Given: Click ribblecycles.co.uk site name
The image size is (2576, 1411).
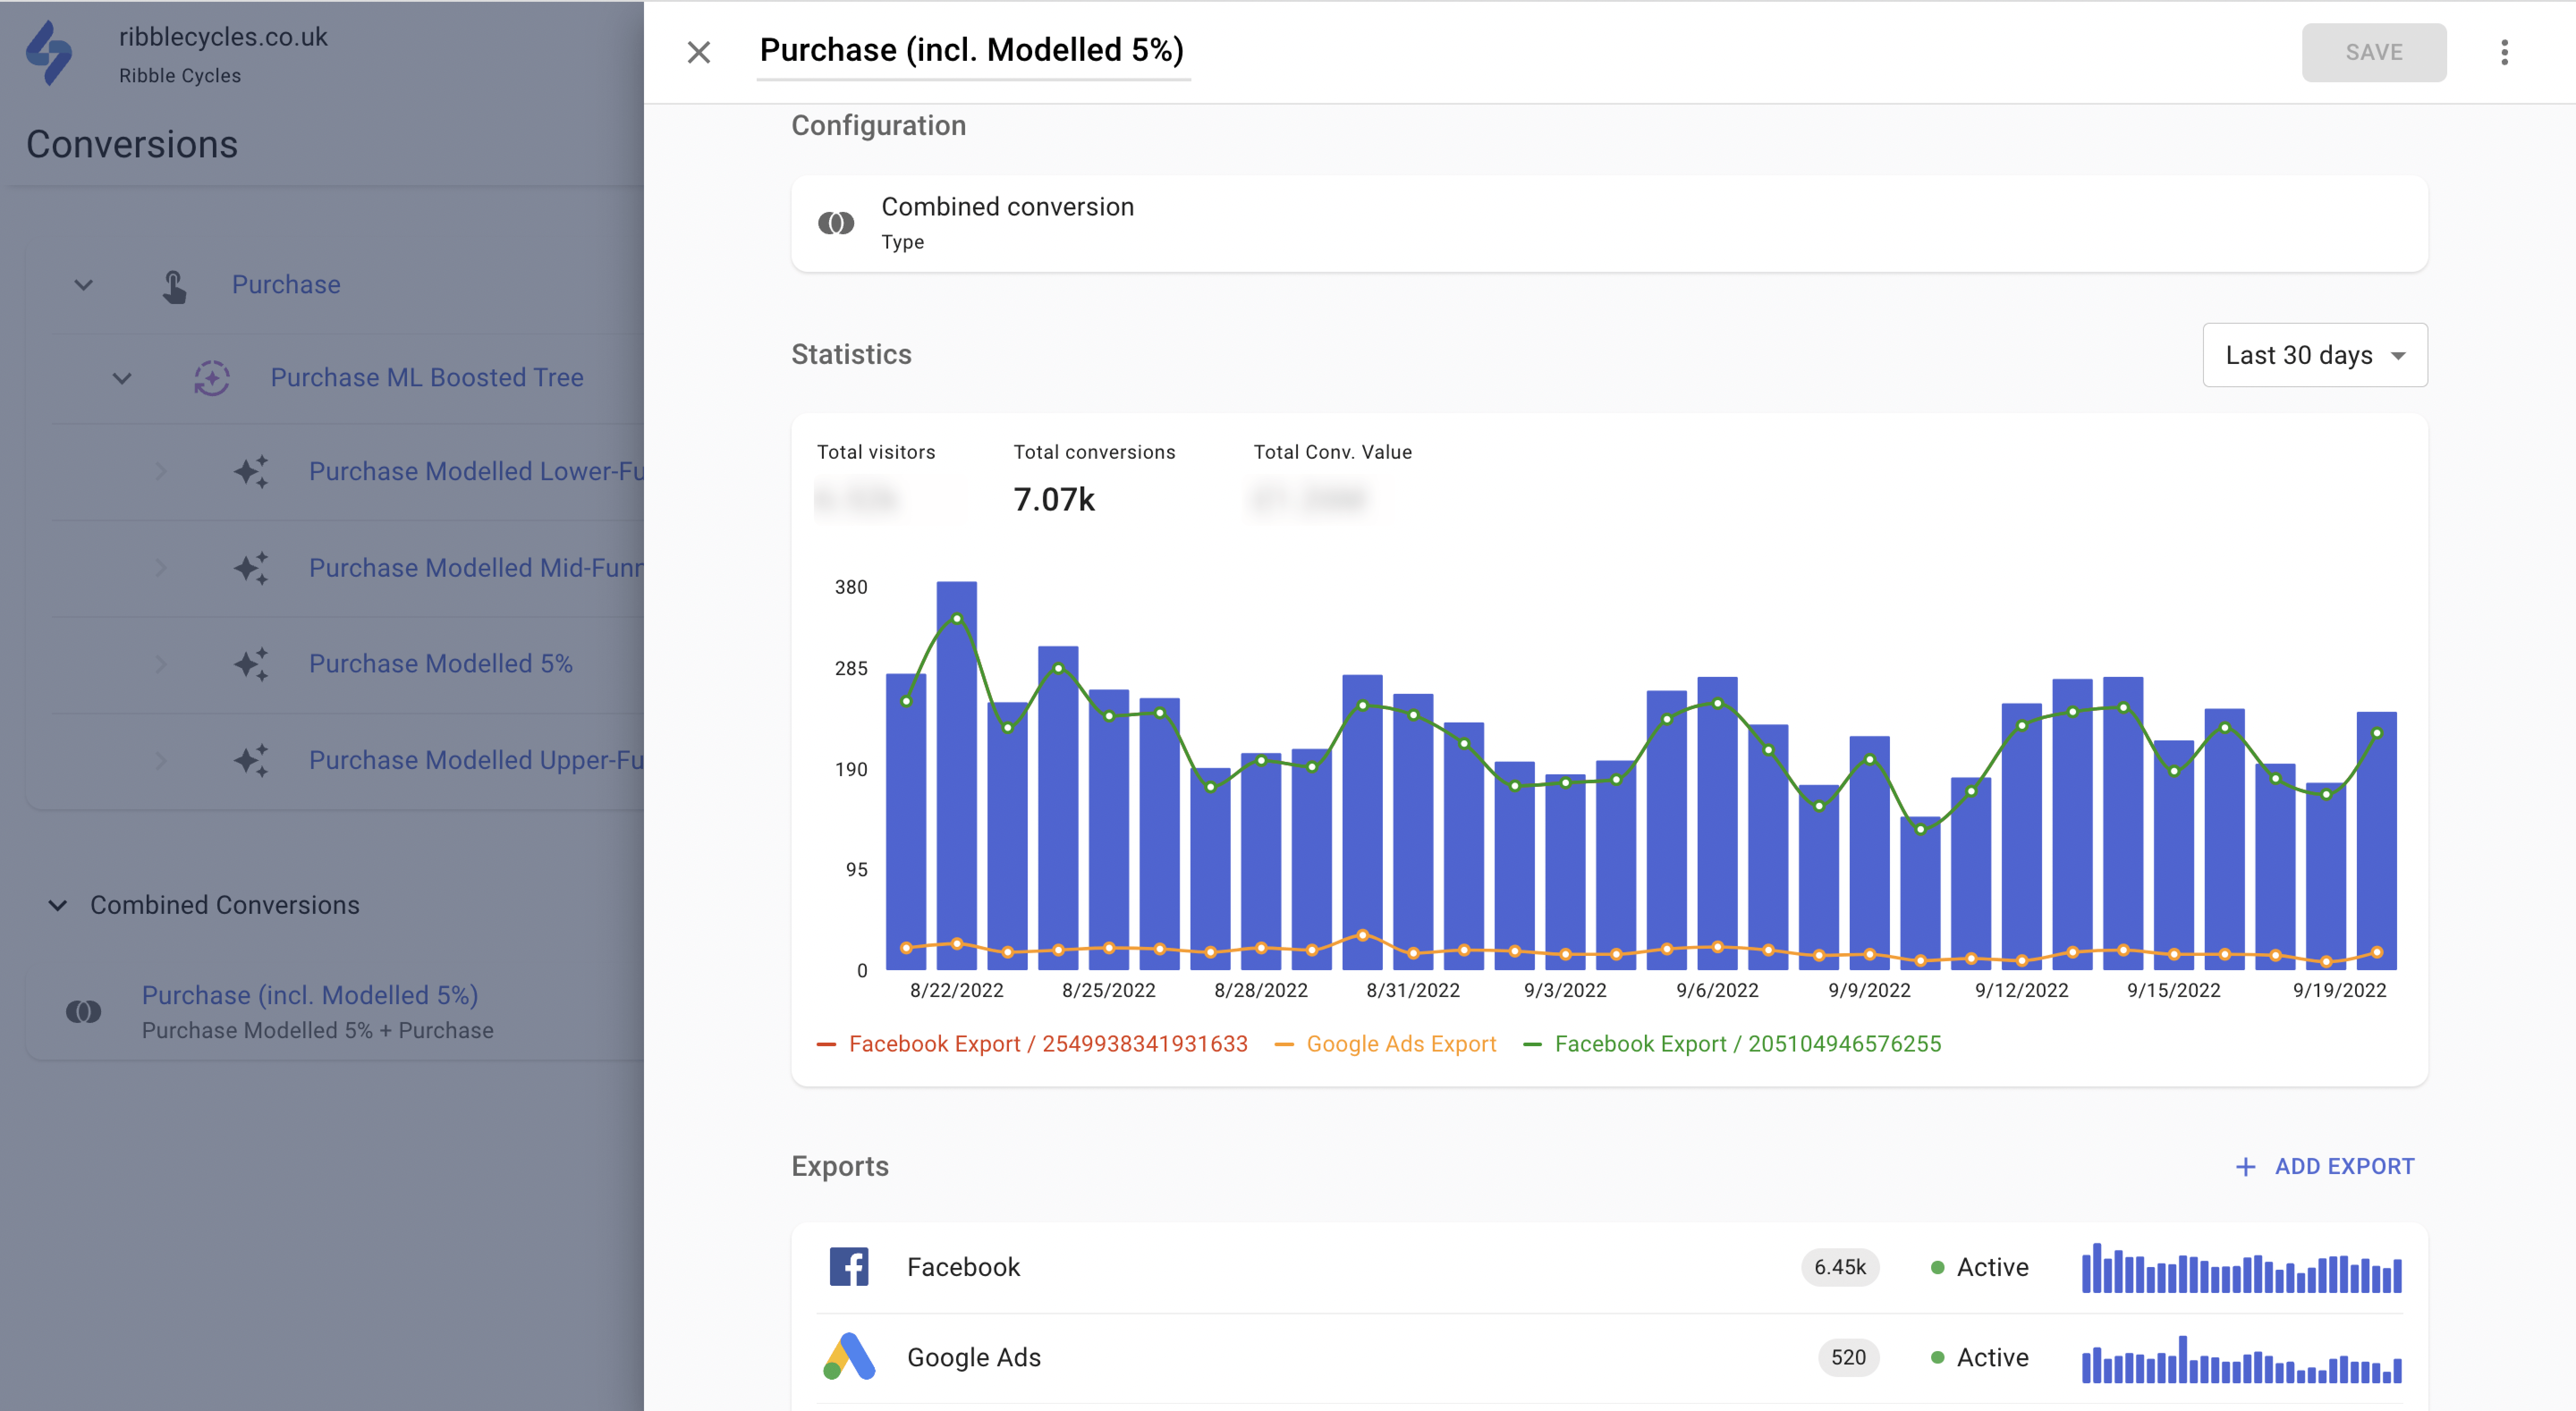Looking at the screenshot, I should click(x=223, y=37).
